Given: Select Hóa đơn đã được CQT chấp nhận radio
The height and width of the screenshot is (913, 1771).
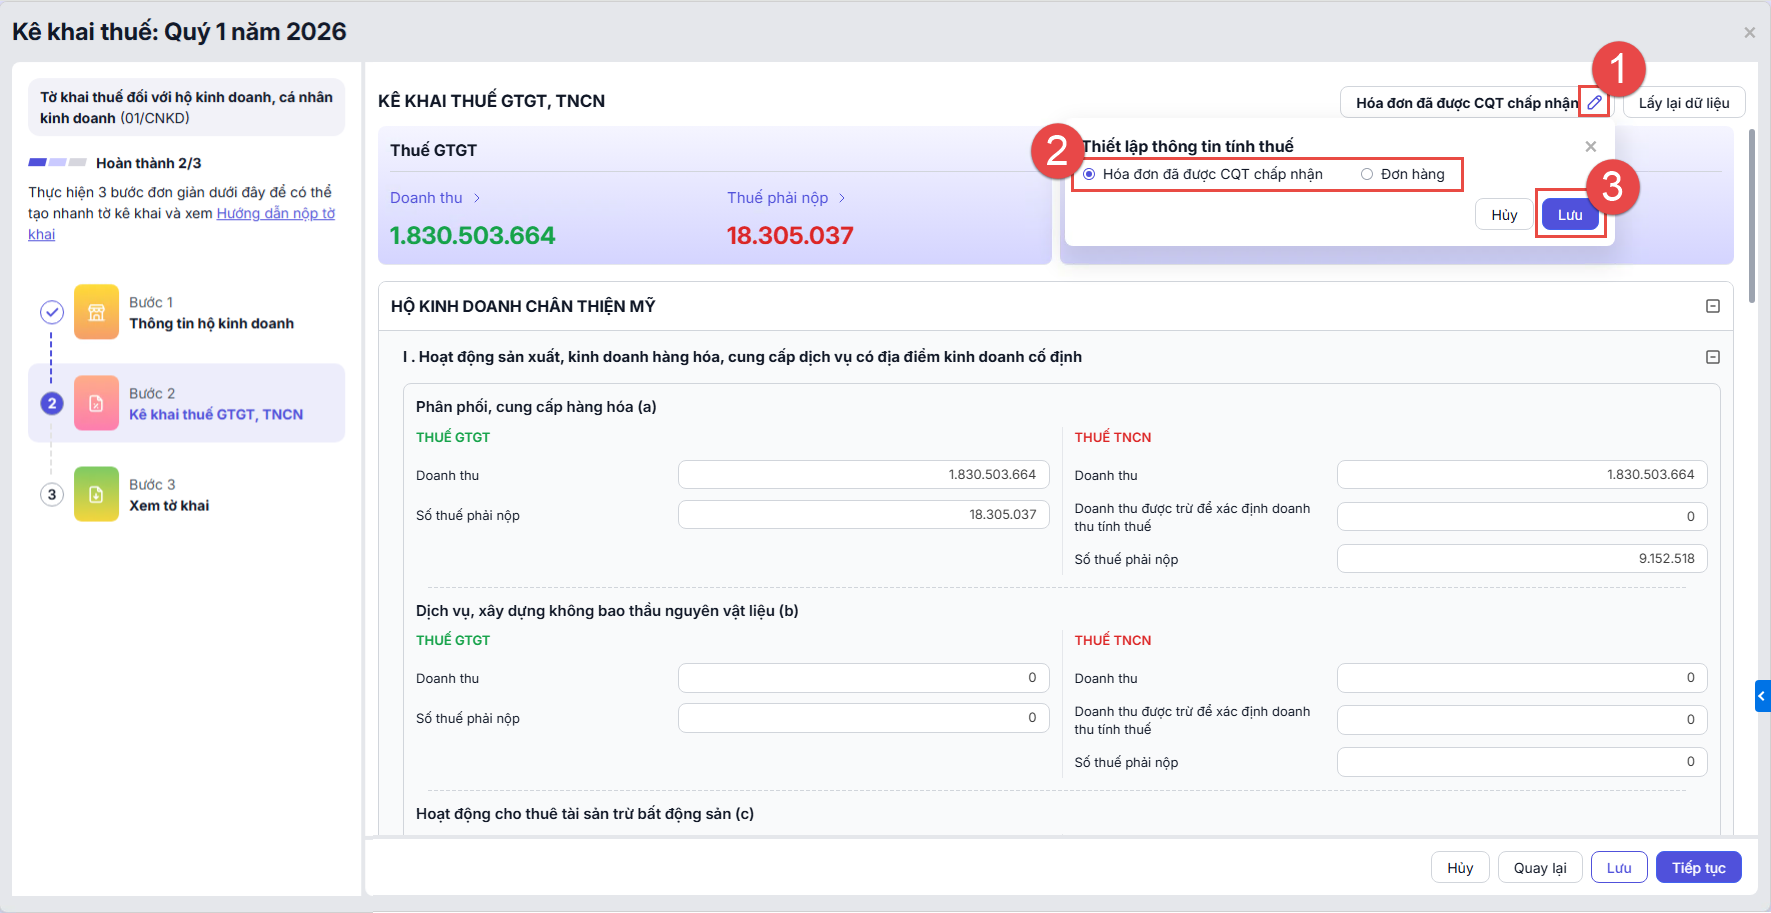Looking at the screenshot, I should [x=1089, y=174].
